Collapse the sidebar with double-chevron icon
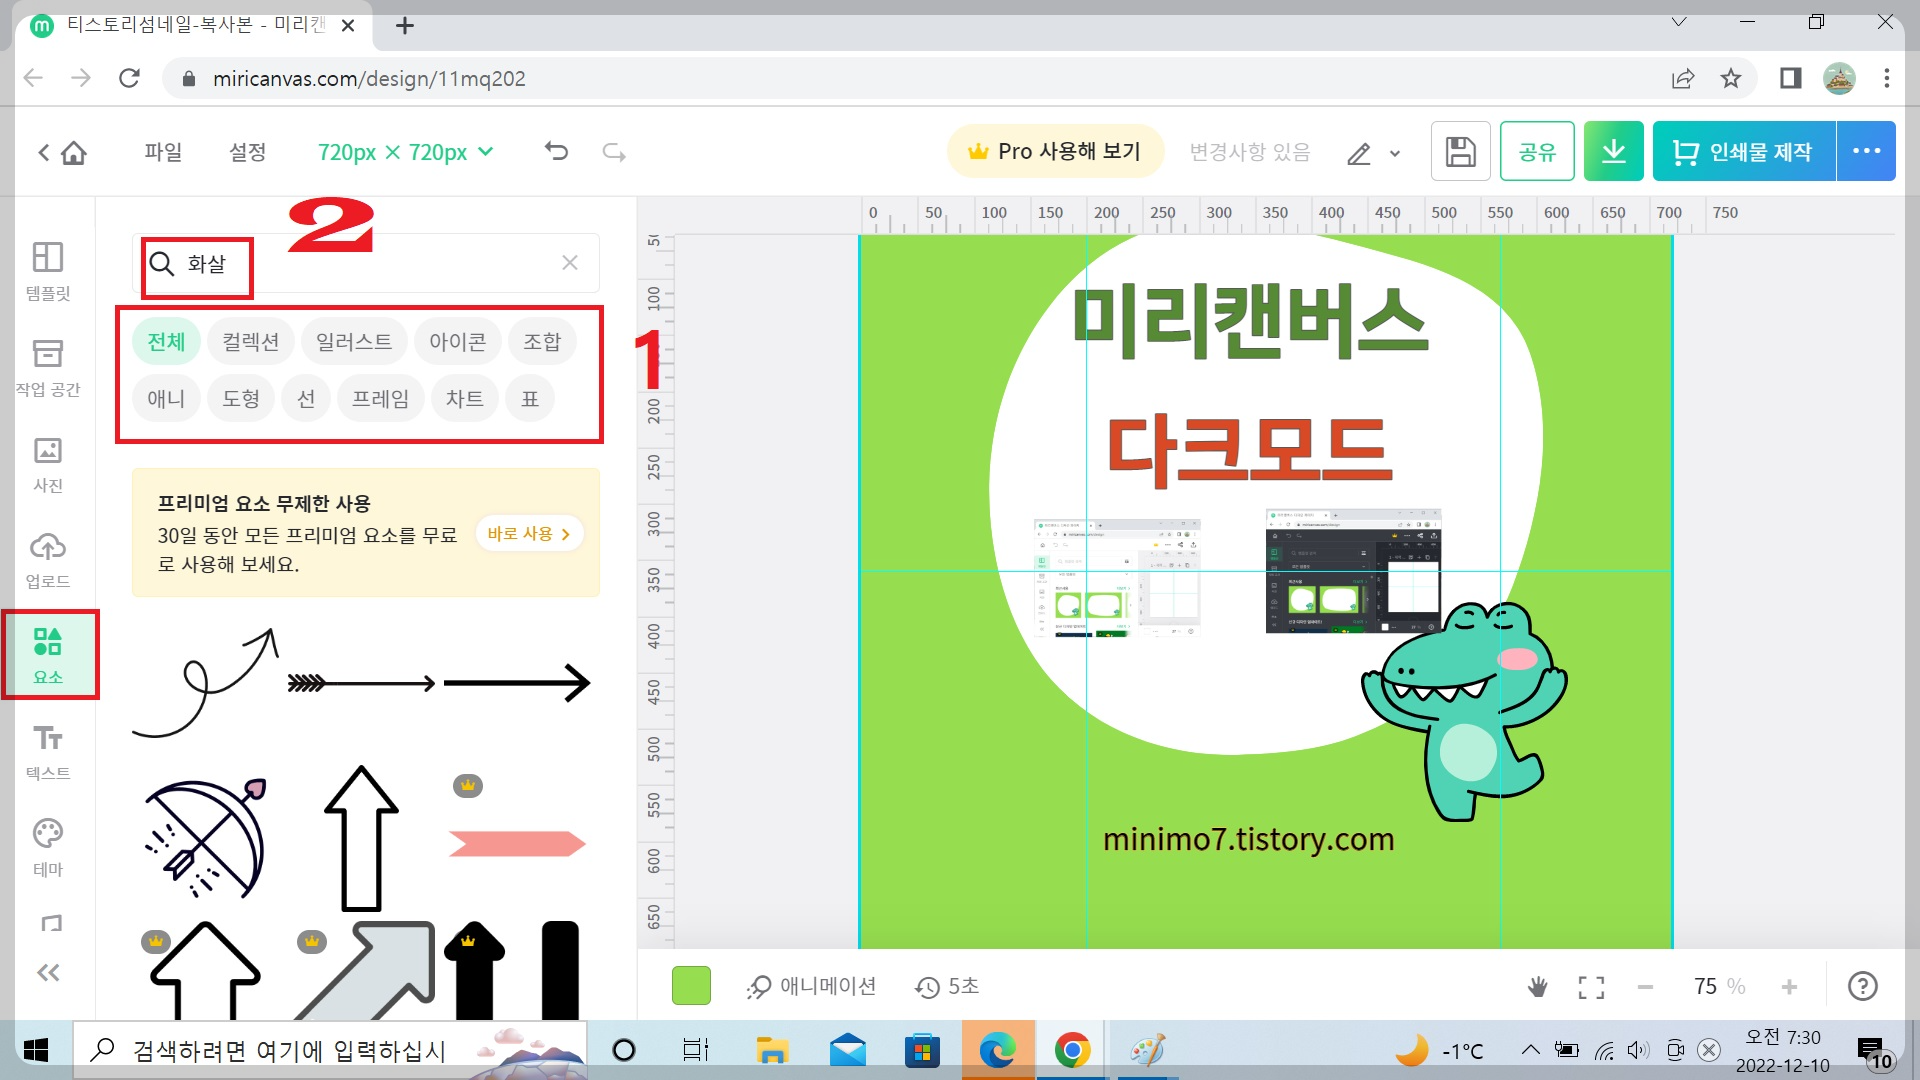This screenshot has width=1920, height=1080. click(48, 972)
